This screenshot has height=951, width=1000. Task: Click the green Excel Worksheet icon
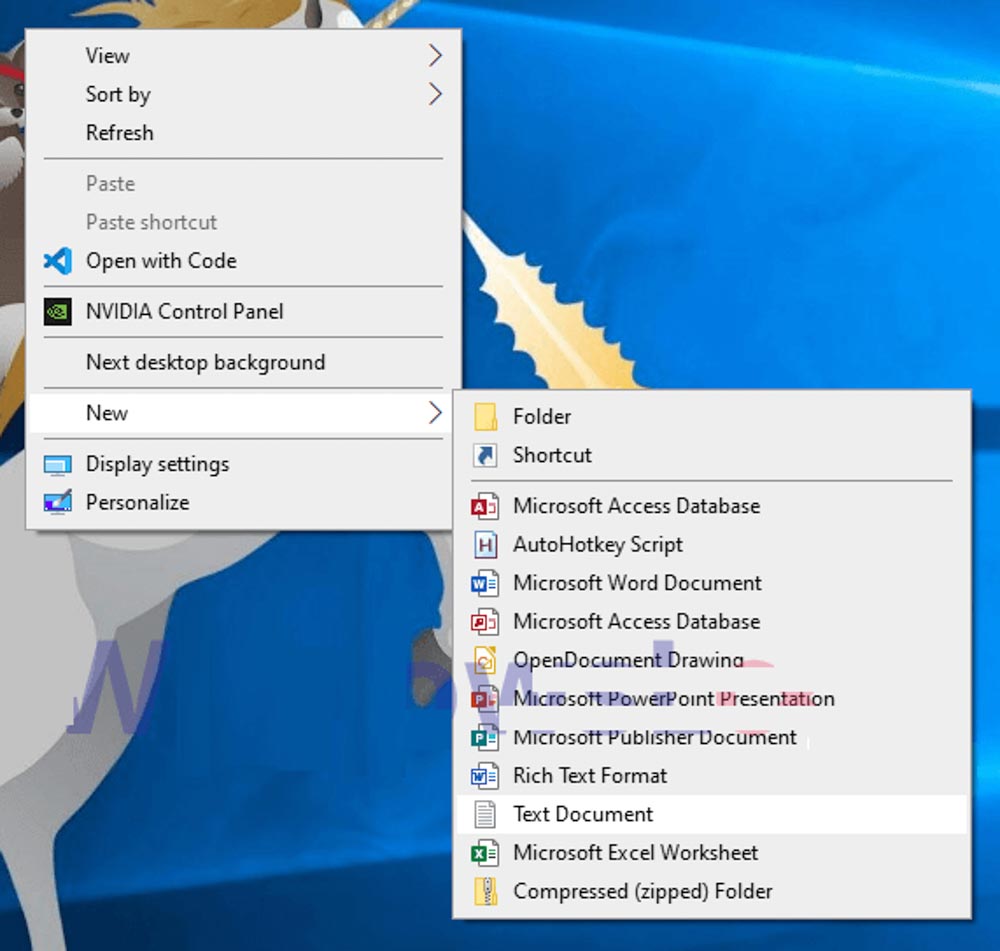tap(485, 853)
